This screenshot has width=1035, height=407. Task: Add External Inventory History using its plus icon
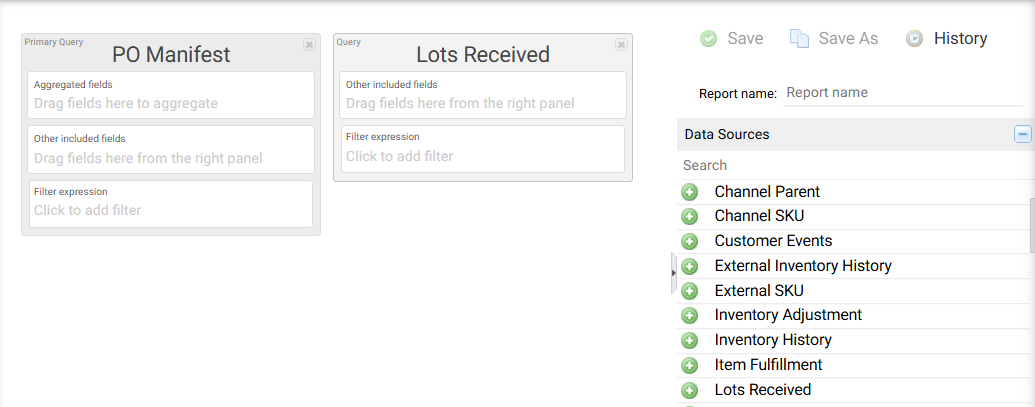(x=689, y=266)
